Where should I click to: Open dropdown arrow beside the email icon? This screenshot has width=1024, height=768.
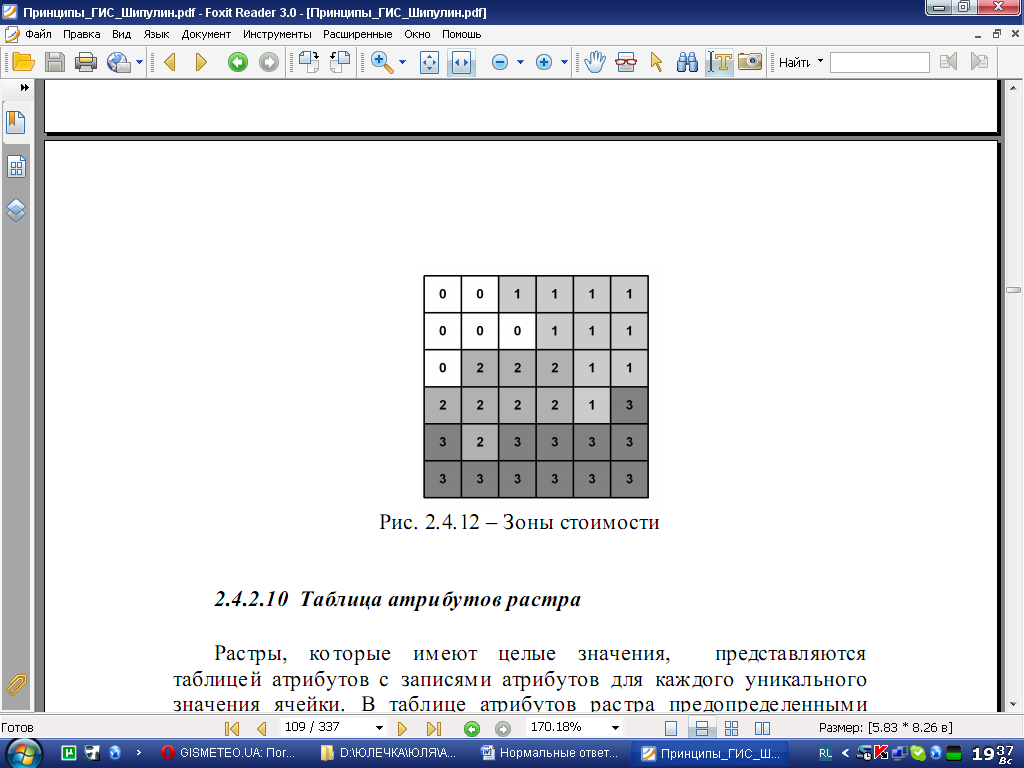(x=139, y=62)
